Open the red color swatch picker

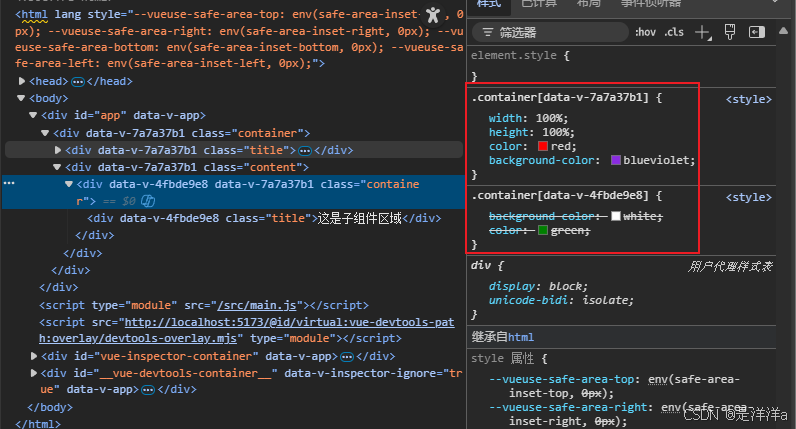pyautogui.click(x=543, y=146)
